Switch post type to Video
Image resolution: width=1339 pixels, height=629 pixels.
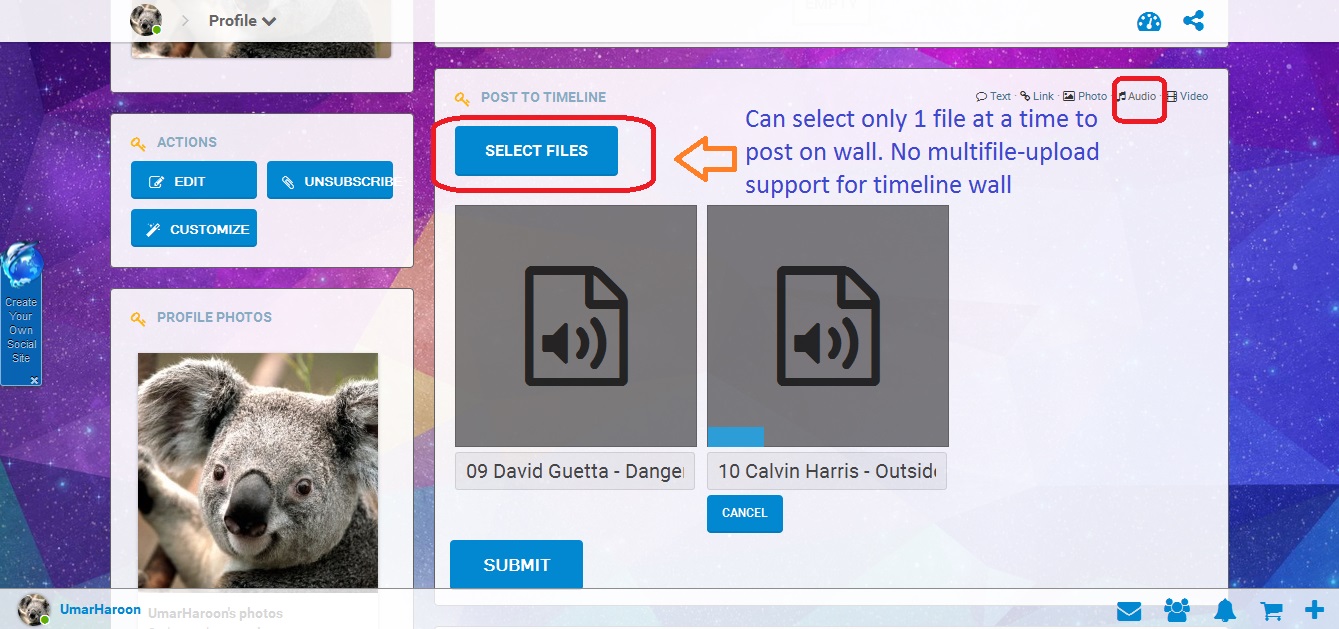click(x=1186, y=96)
